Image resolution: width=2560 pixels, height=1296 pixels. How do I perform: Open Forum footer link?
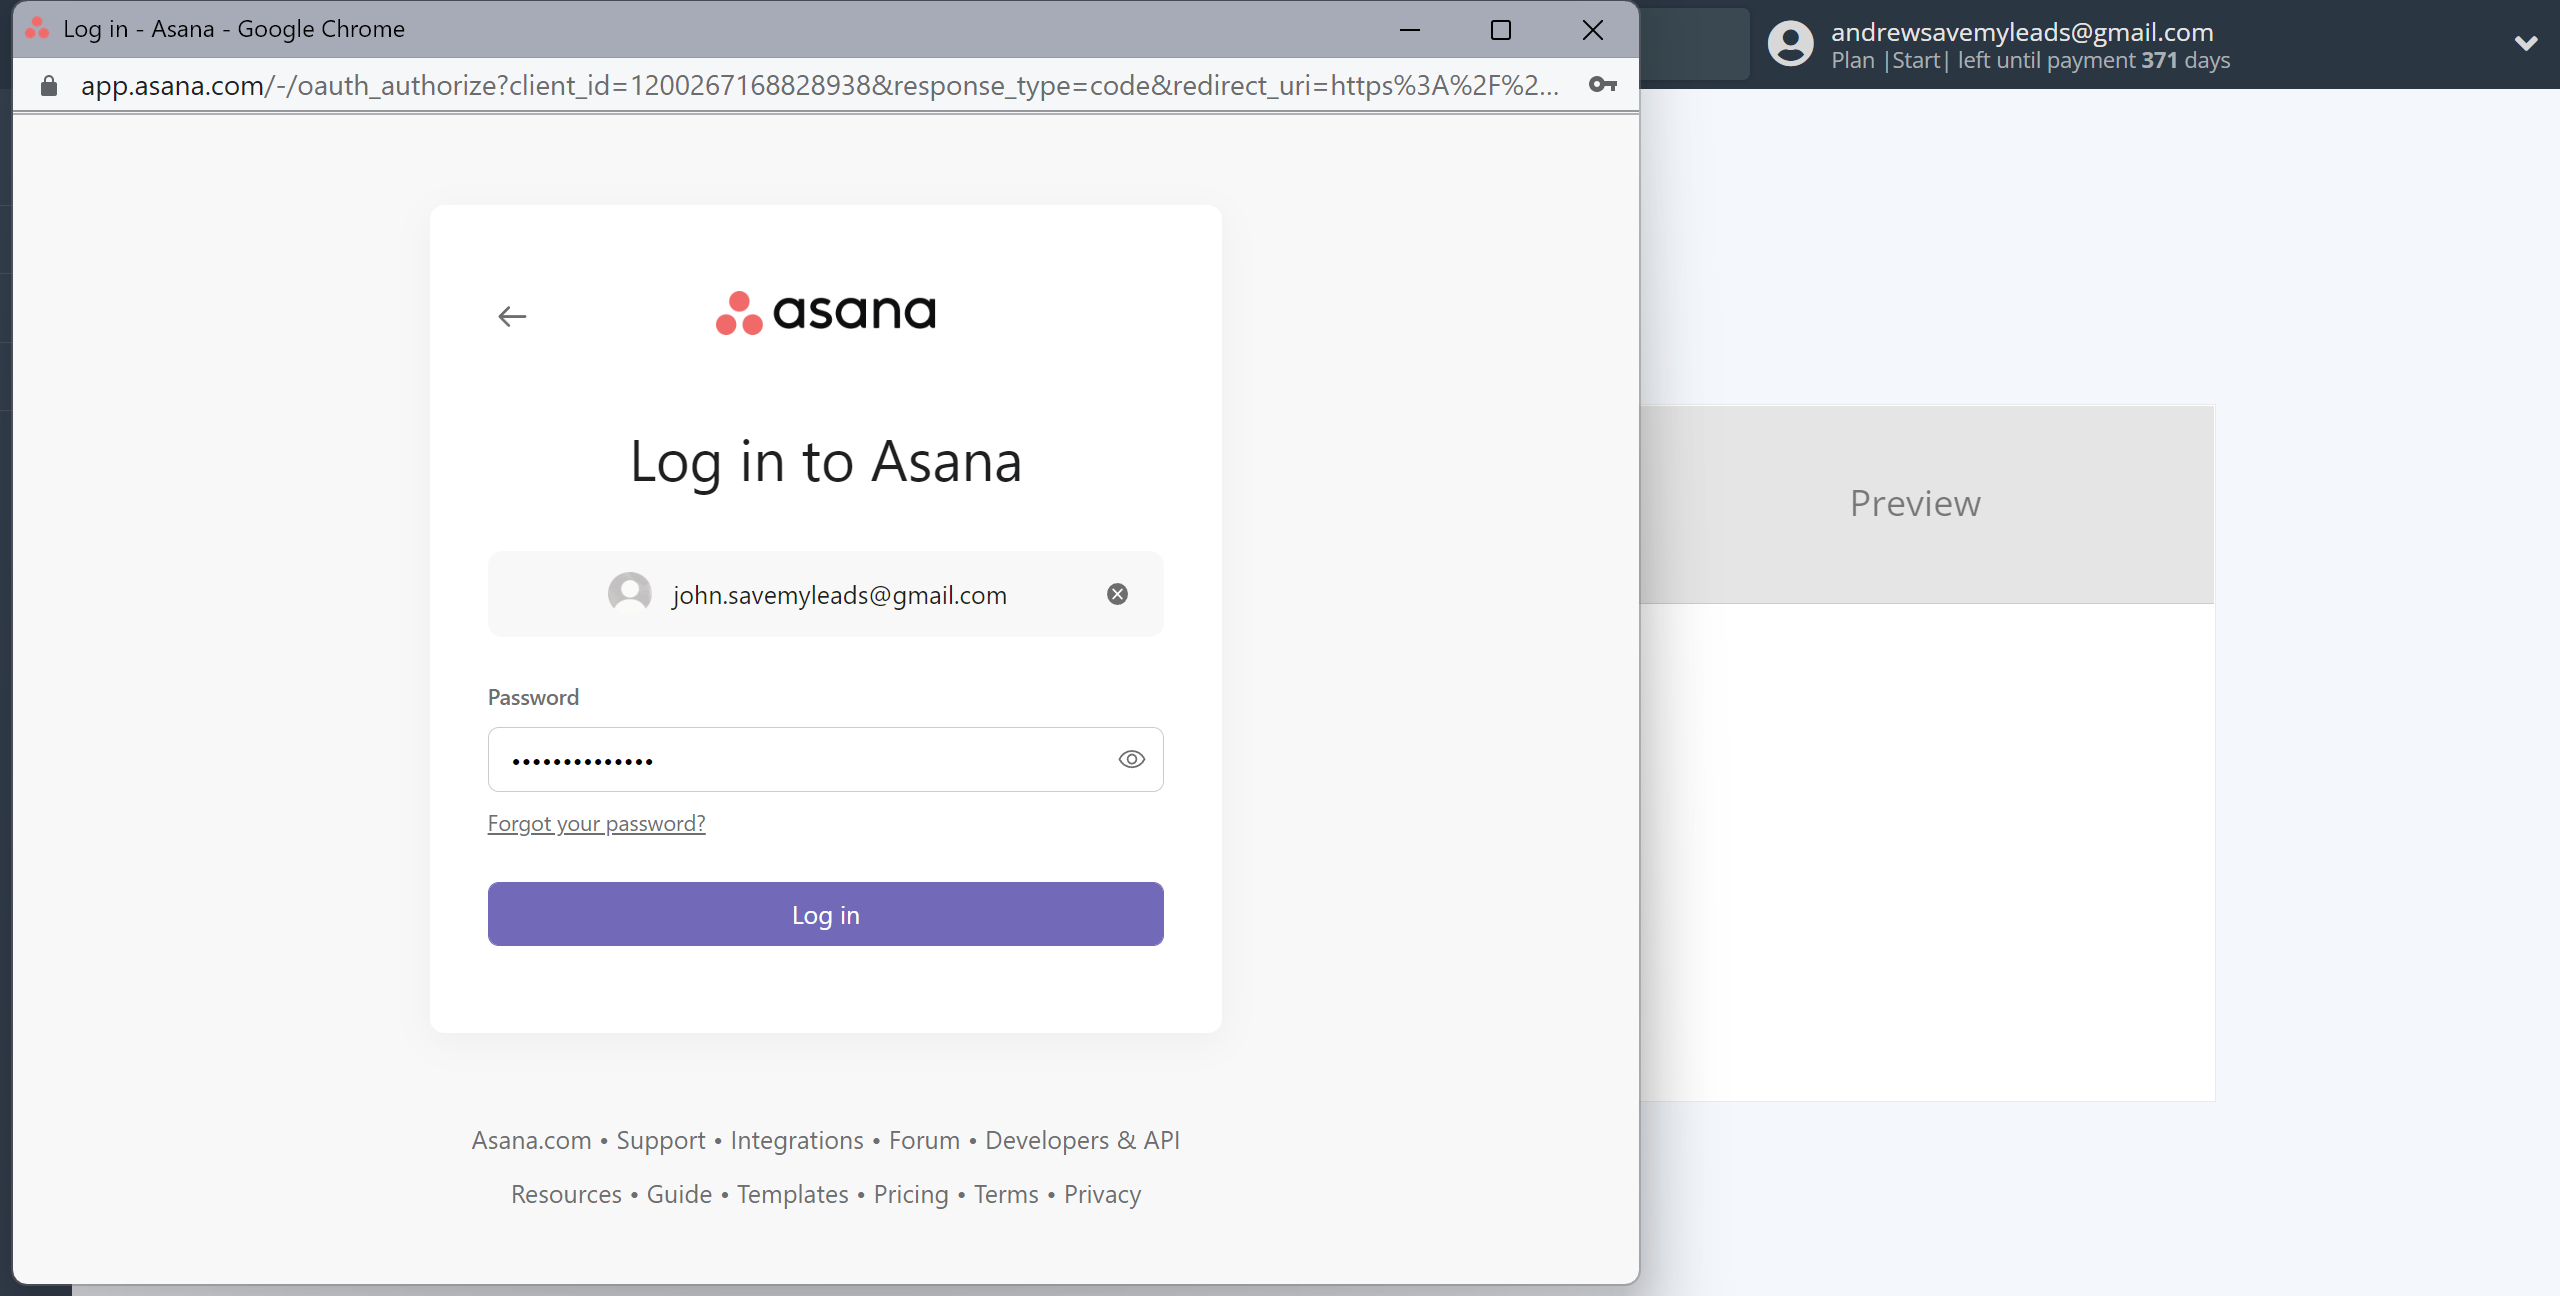click(x=924, y=1141)
